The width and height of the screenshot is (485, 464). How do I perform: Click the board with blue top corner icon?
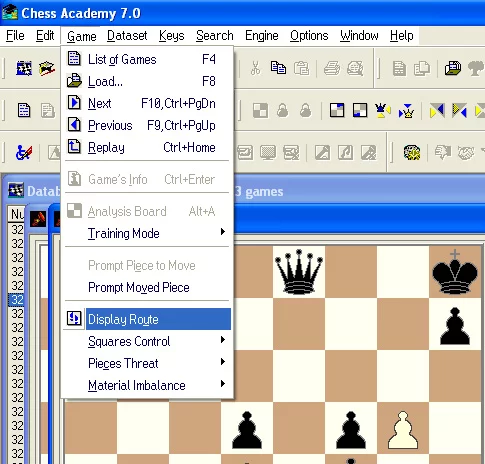(337, 110)
